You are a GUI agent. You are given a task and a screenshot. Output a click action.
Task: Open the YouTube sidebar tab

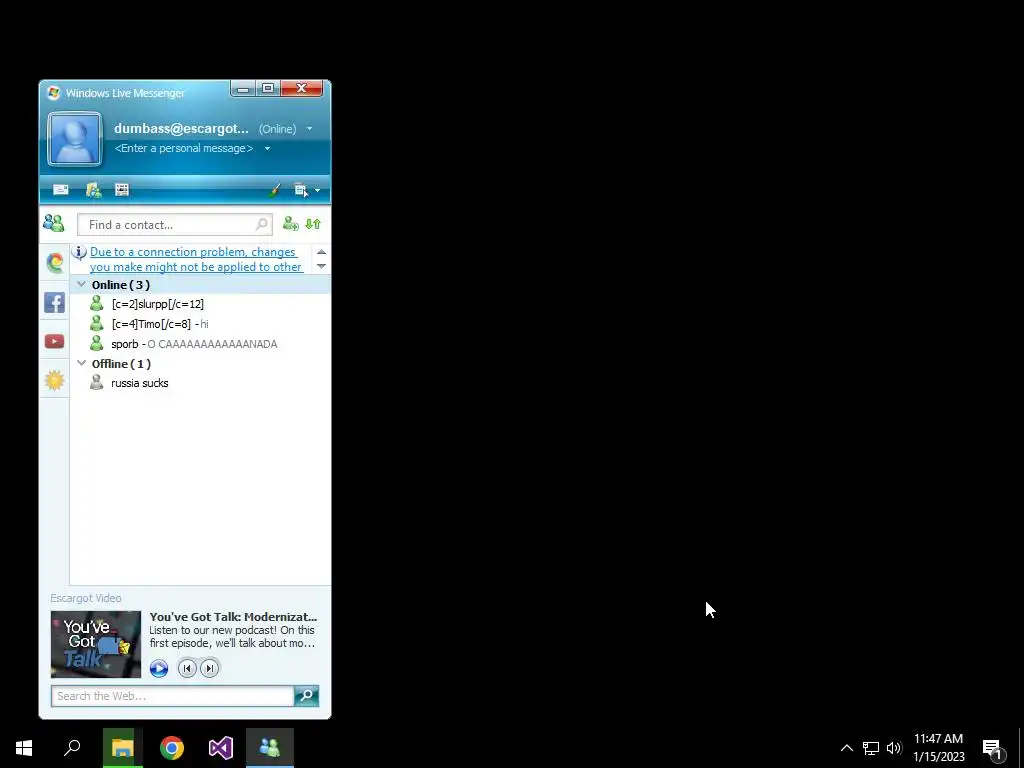(54, 342)
